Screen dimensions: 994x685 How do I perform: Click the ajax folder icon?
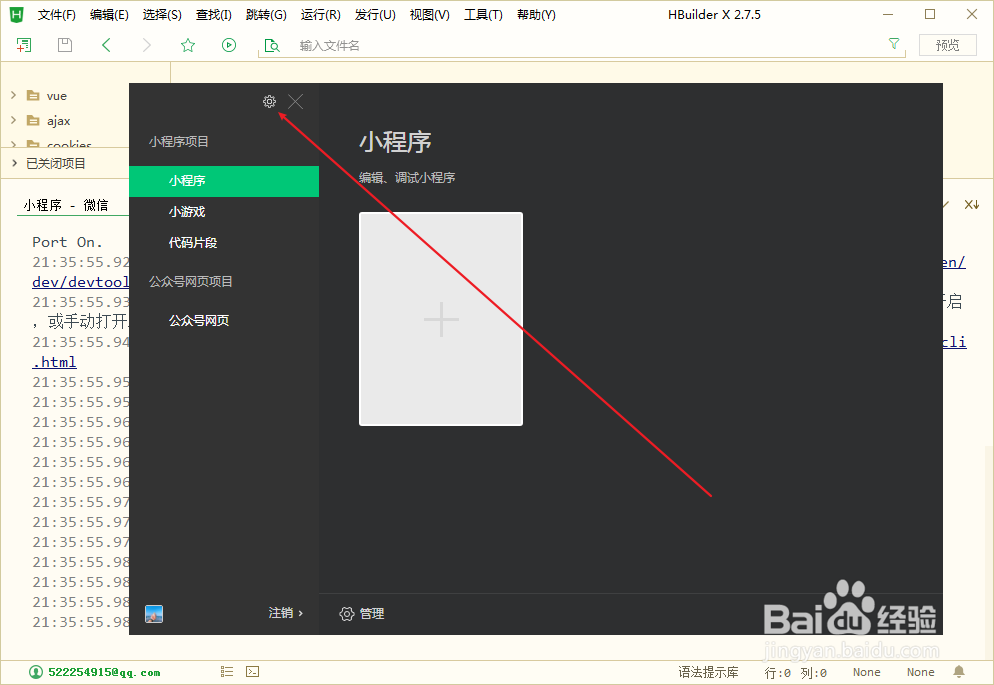33,120
